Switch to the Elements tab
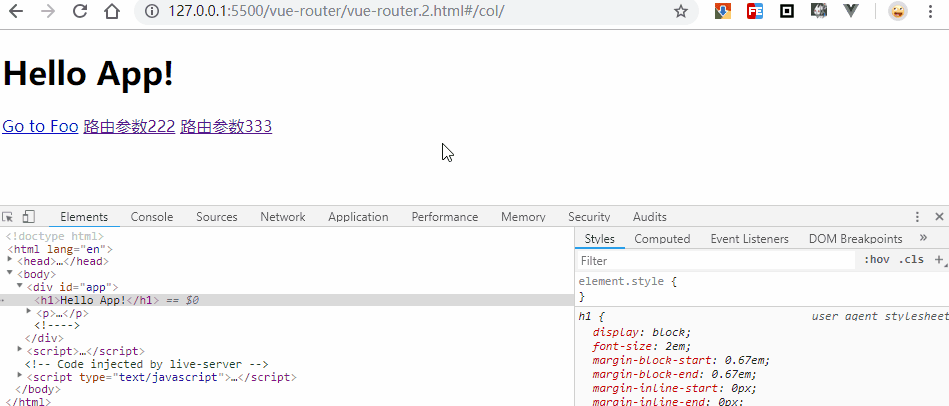This screenshot has height=406, width=949. coord(84,217)
